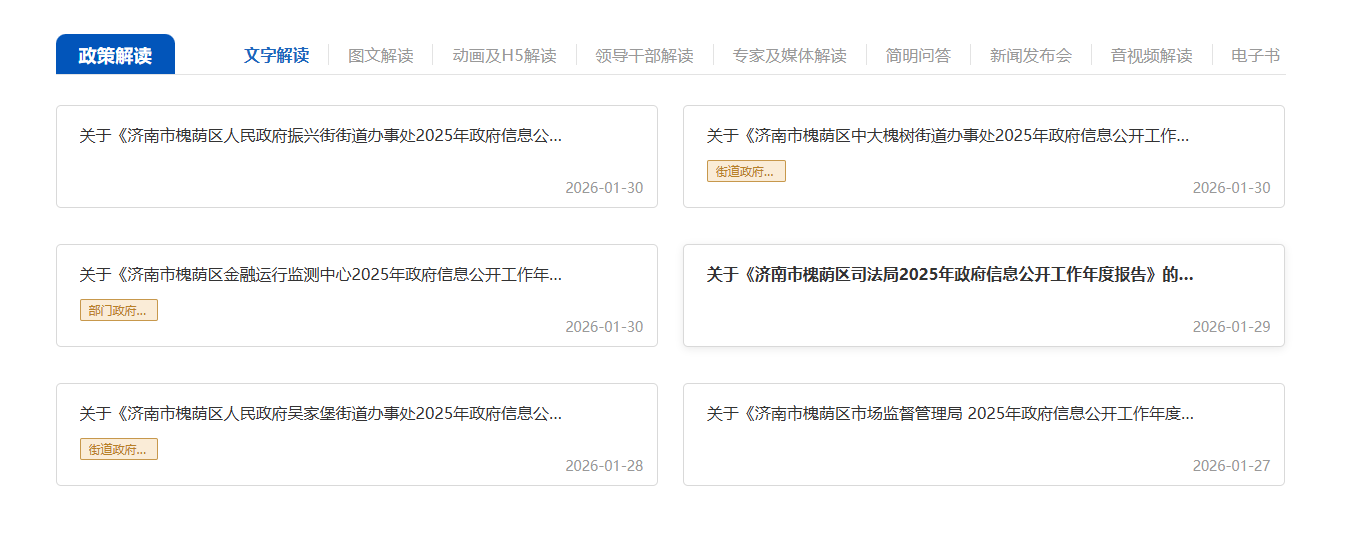Open the 振兴街街道办事处 report article
Viewport: 1367px width, 548px height.
(320, 136)
